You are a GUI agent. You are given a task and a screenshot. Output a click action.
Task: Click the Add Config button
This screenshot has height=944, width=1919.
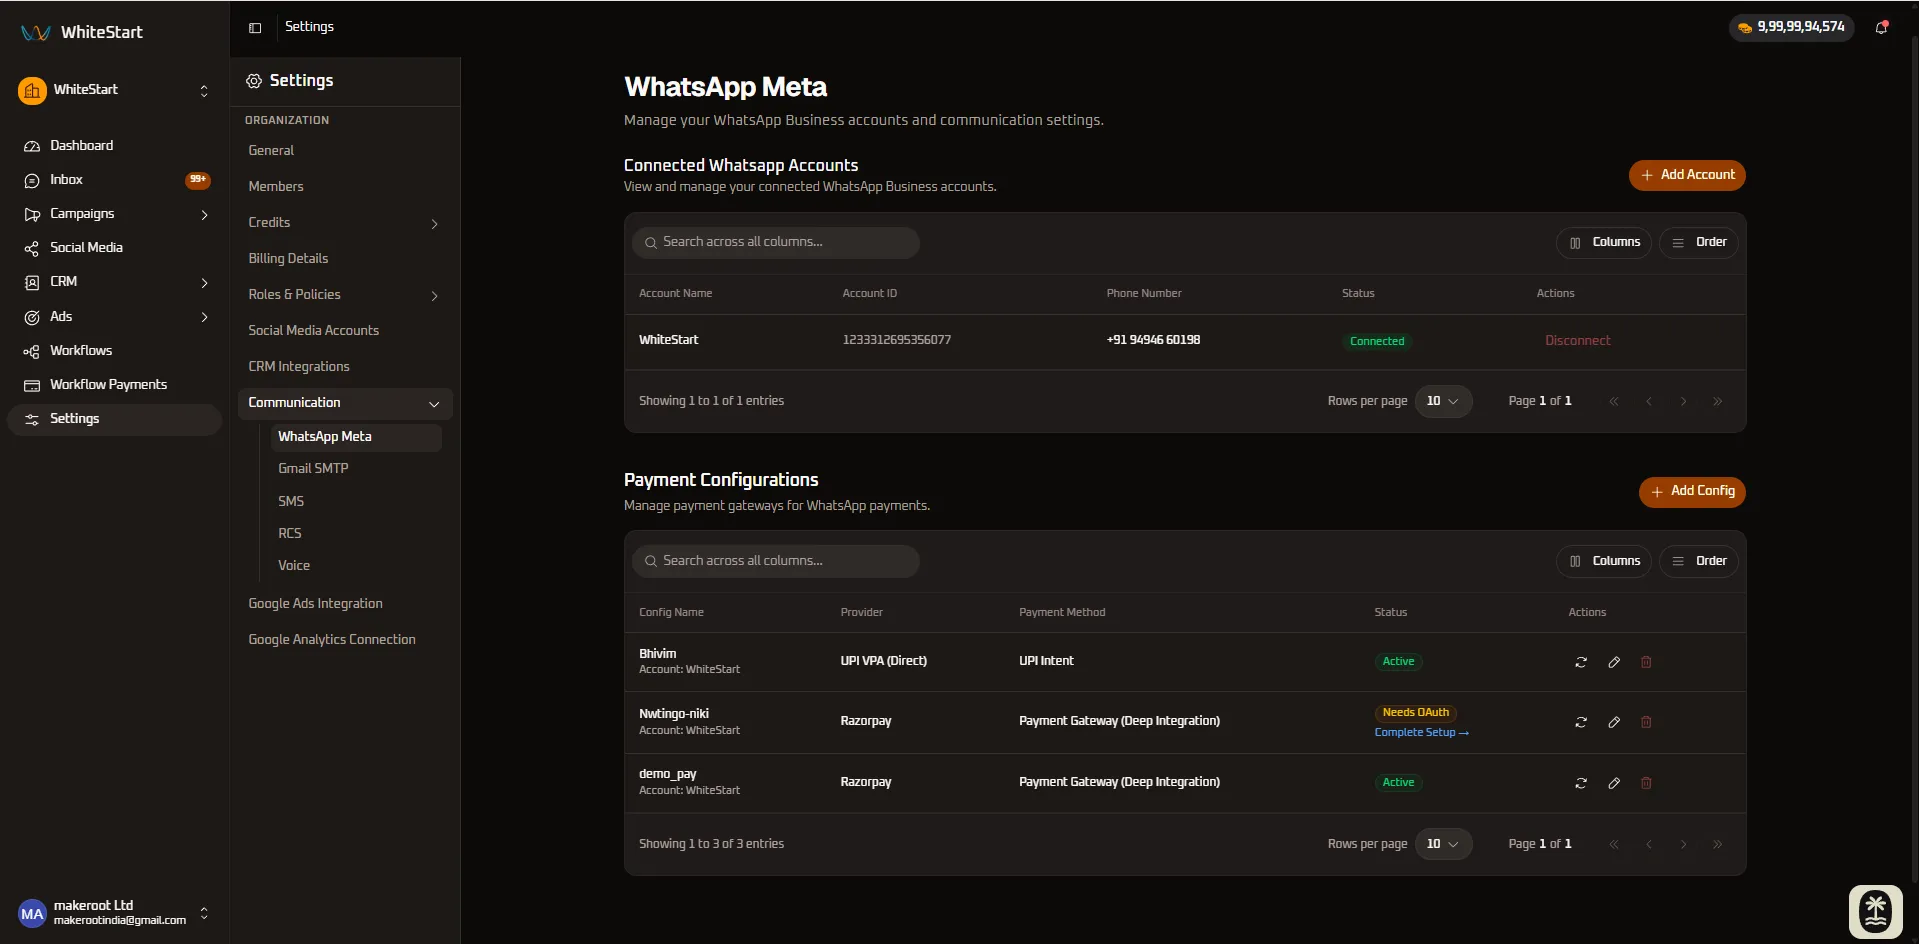(x=1692, y=491)
